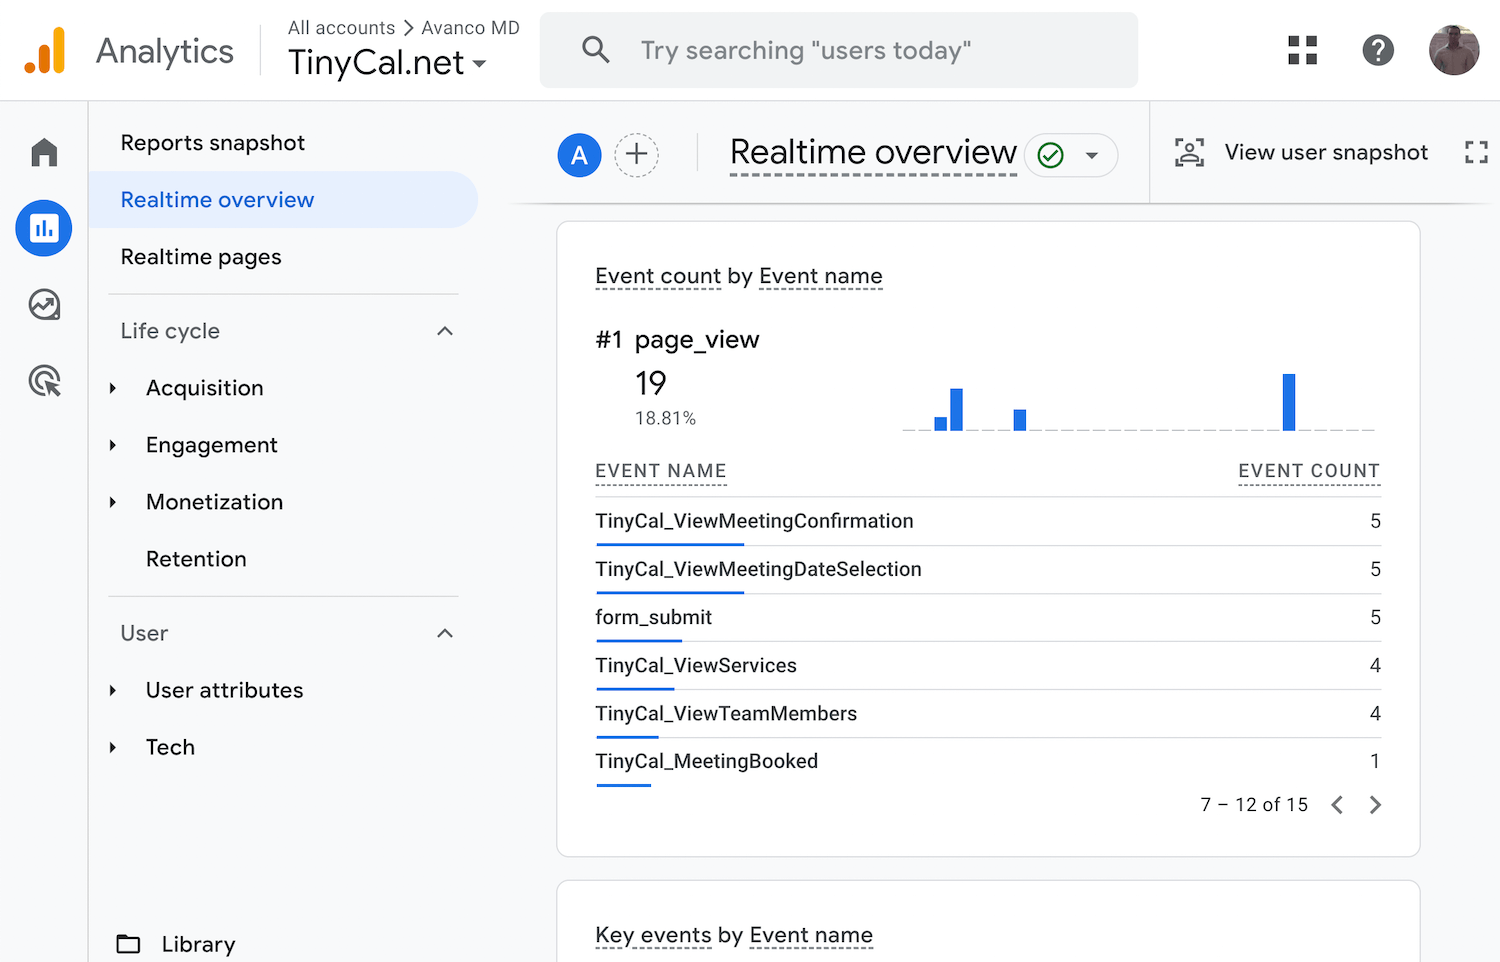The width and height of the screenshot is (1500, 962).
Task: Collapse the Life cycle section
Action: pos(445,331)
